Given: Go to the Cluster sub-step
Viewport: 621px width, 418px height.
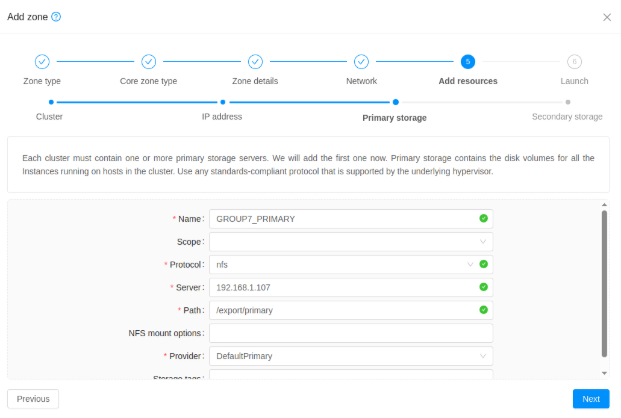Looking at the screenshot, I should click(x=51, y=102).
